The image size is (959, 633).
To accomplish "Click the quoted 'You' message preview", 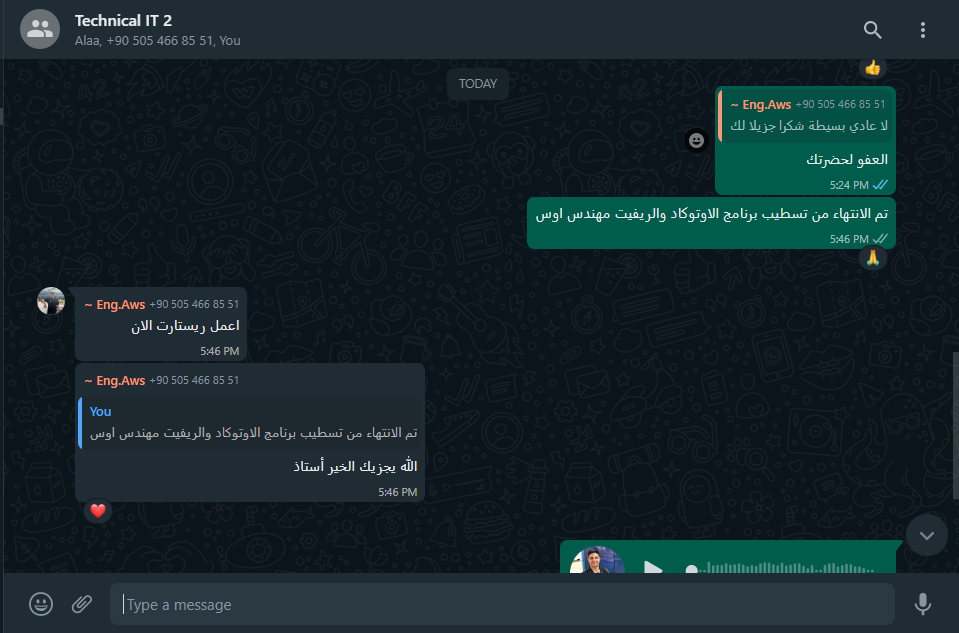I will point(250,423).
